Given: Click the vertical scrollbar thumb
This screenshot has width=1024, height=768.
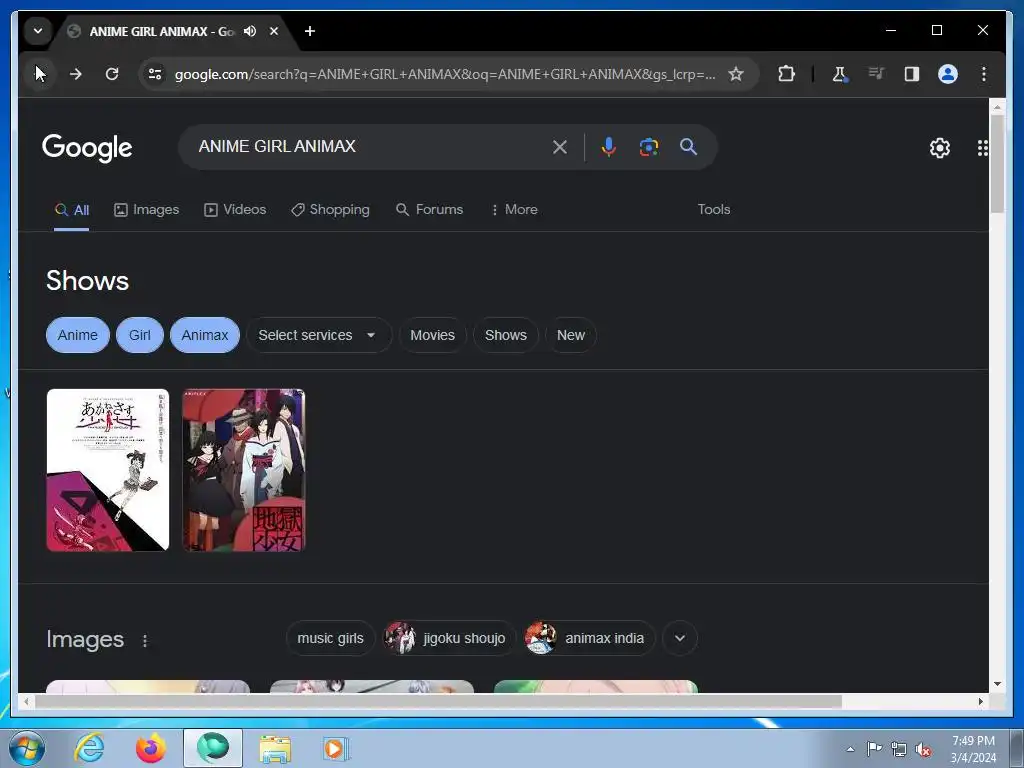Looking at the screenshot, I should 997,163.
